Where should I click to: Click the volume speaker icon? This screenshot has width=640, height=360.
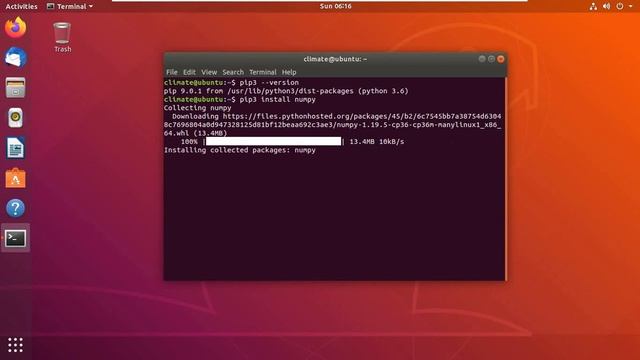pos(607,6)
